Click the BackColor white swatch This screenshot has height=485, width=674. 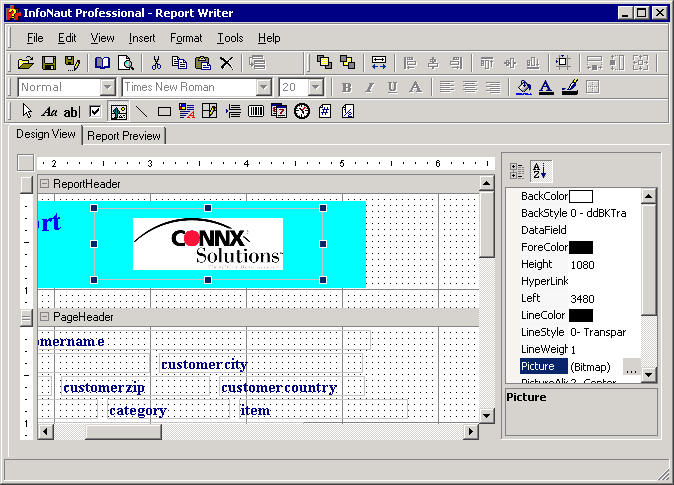pos(581,196)
